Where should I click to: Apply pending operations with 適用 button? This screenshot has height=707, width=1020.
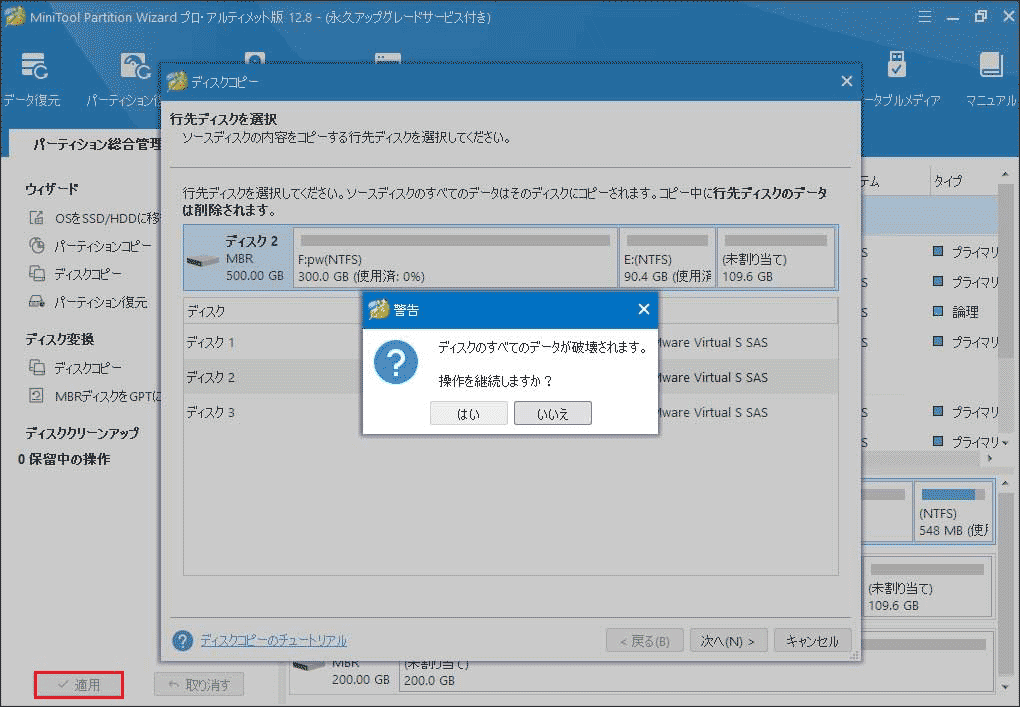tap(78, 684)
